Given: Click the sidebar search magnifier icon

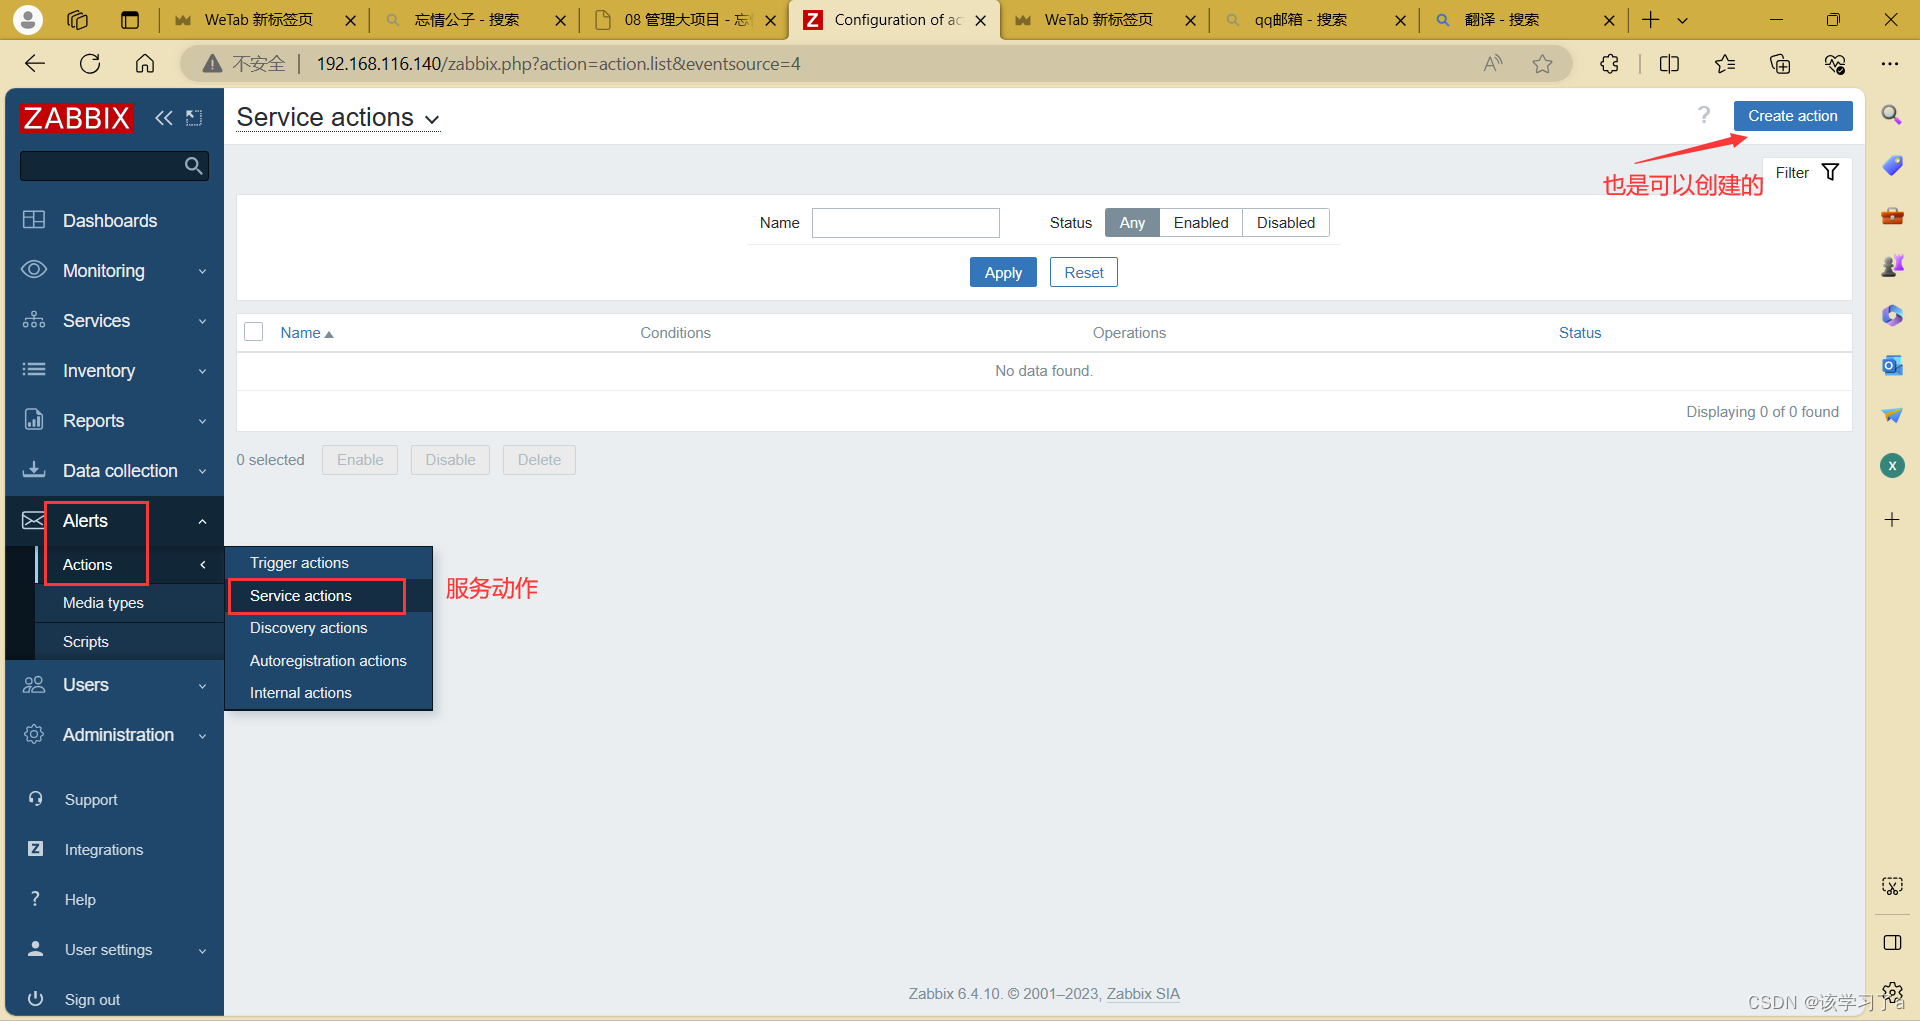Looking at the screenshot, I should point(194,166).
